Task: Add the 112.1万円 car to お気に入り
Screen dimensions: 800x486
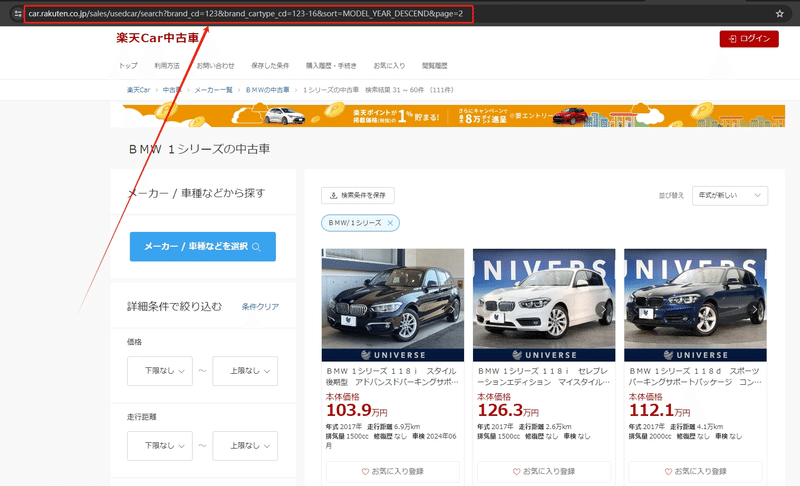Action: [x=695, y=472]
